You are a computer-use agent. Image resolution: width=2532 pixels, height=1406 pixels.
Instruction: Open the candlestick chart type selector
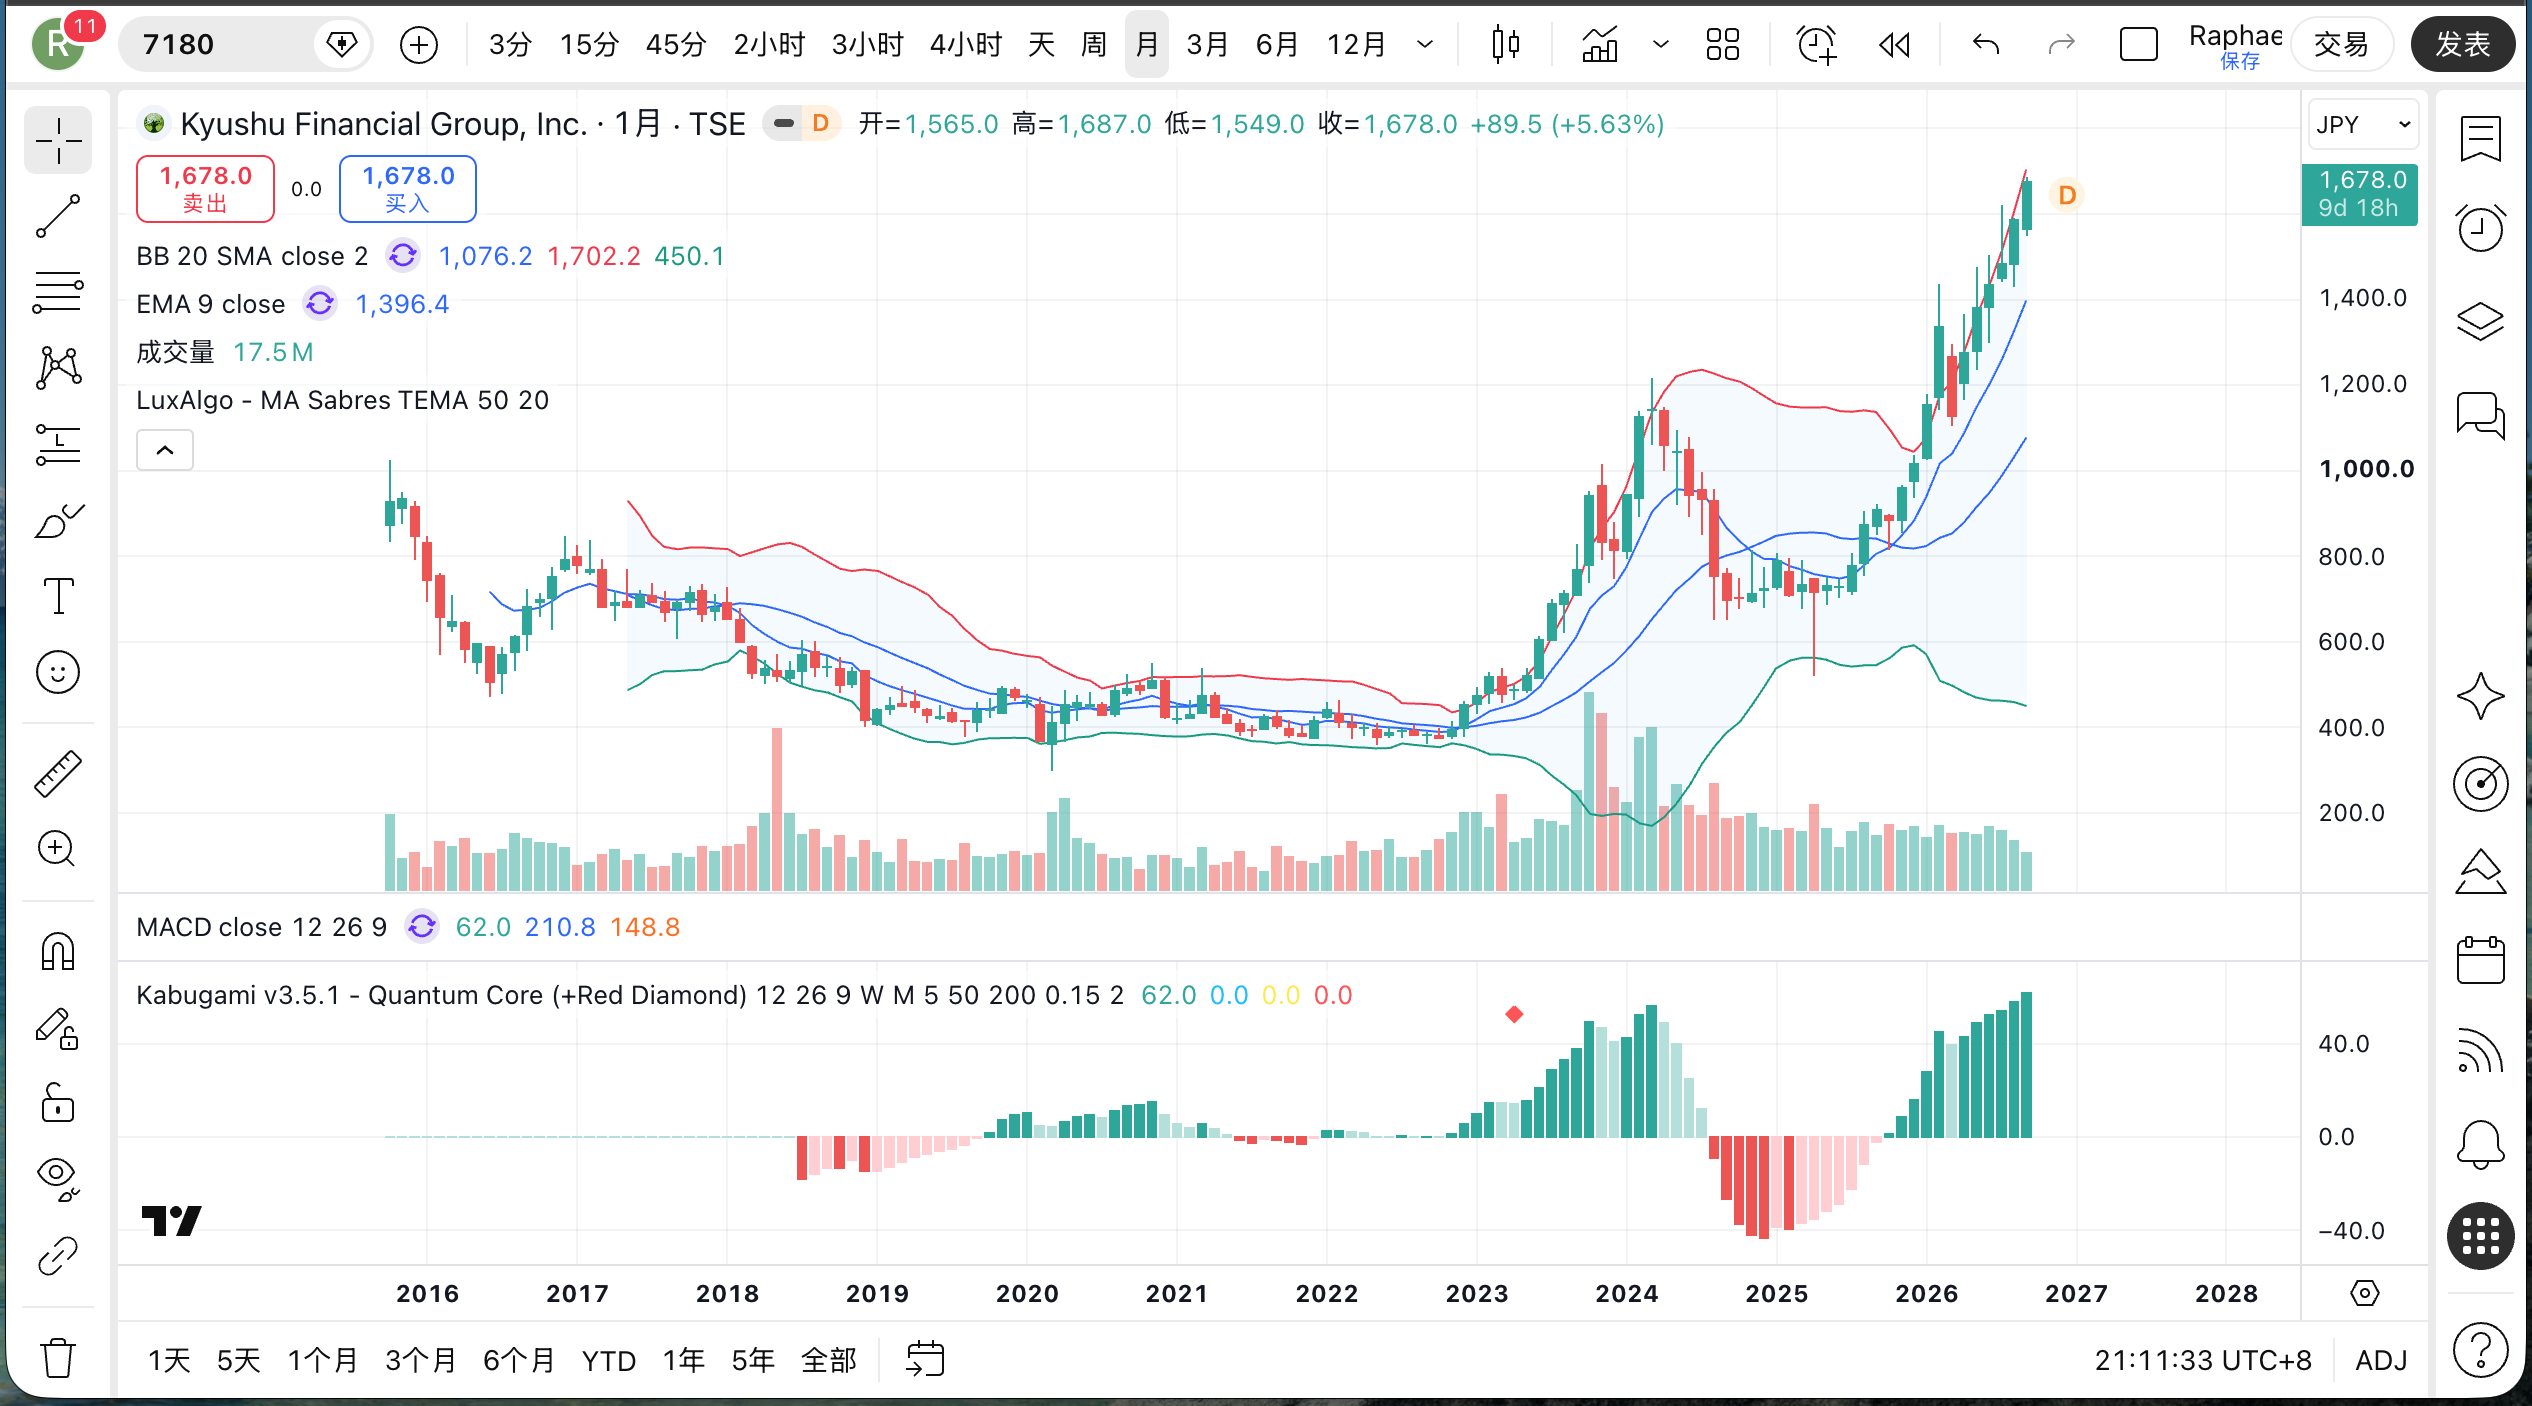[x=1506, y=45]
